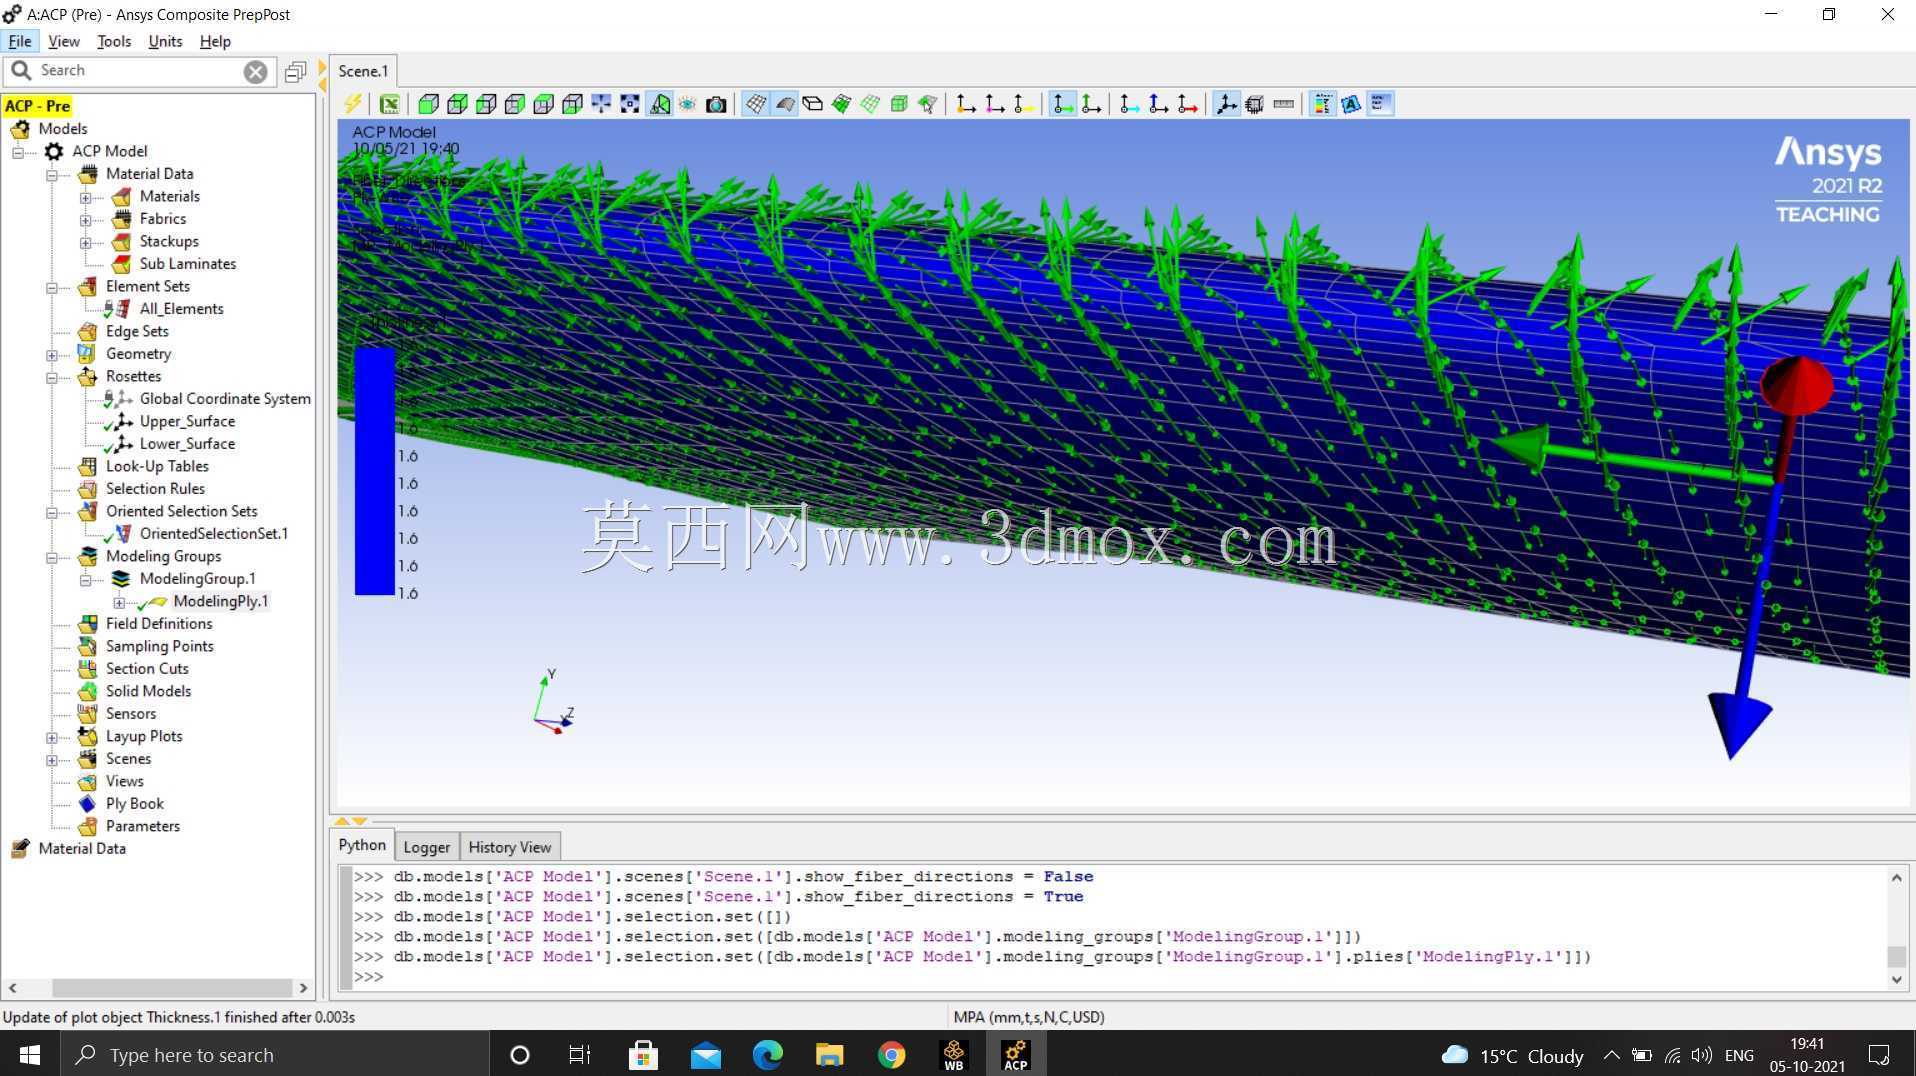Click the ruler measure icon
1916x1076 pixels.
(1284, 104)
